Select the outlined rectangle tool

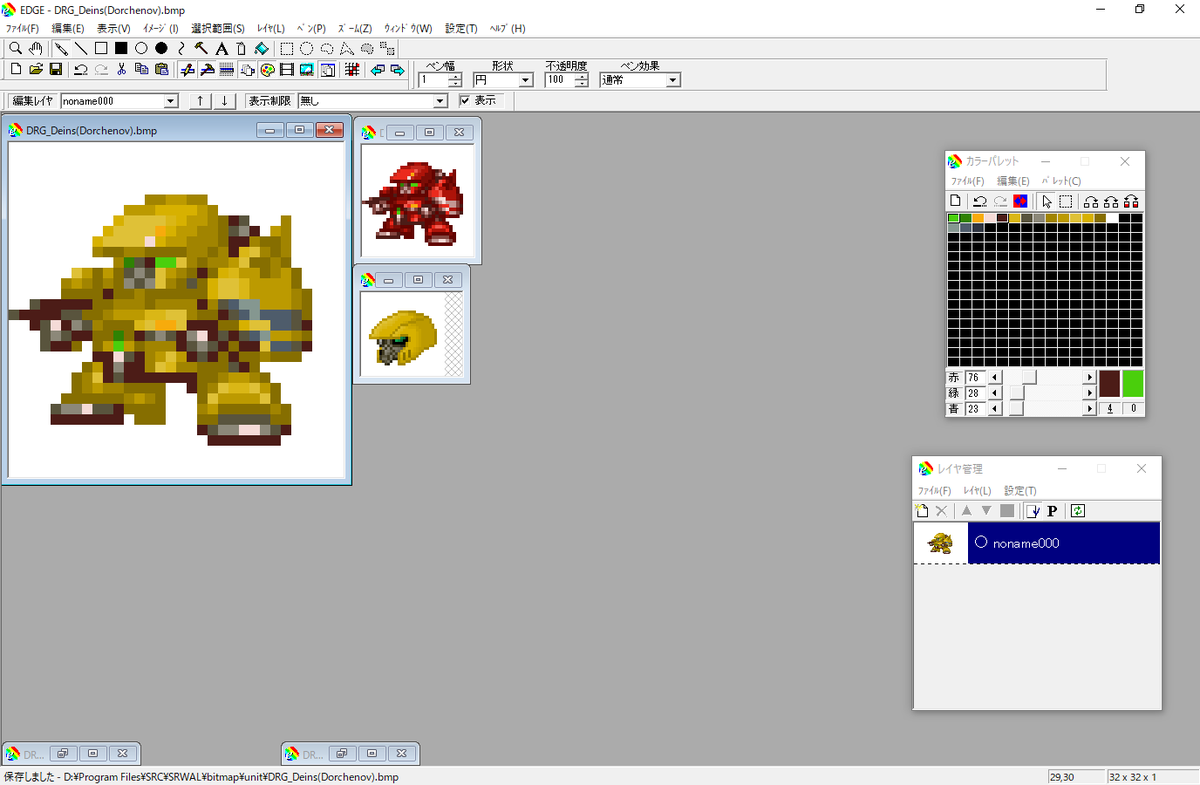point(101,48)
